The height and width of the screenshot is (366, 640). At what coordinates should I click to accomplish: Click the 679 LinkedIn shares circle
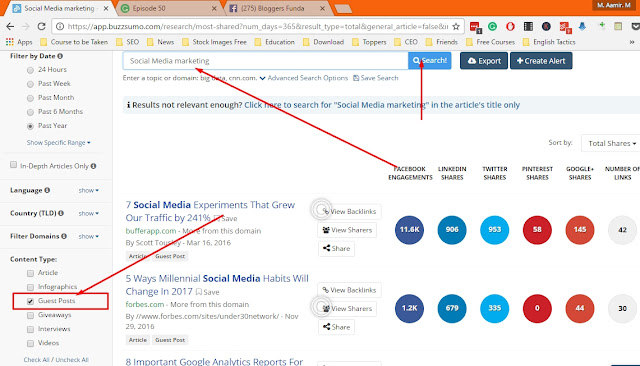(x=452, y=308)
